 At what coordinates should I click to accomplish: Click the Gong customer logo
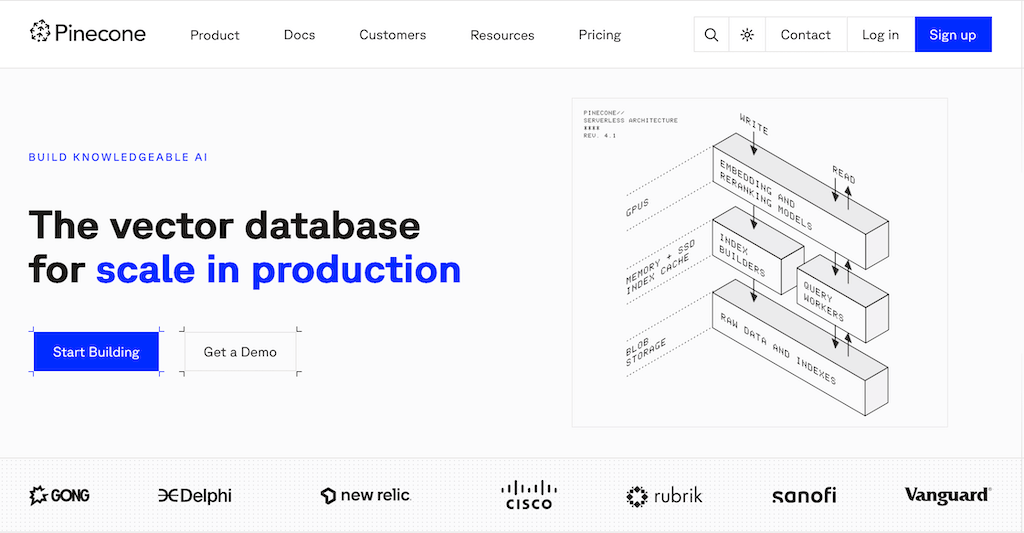tap(59, 495)
